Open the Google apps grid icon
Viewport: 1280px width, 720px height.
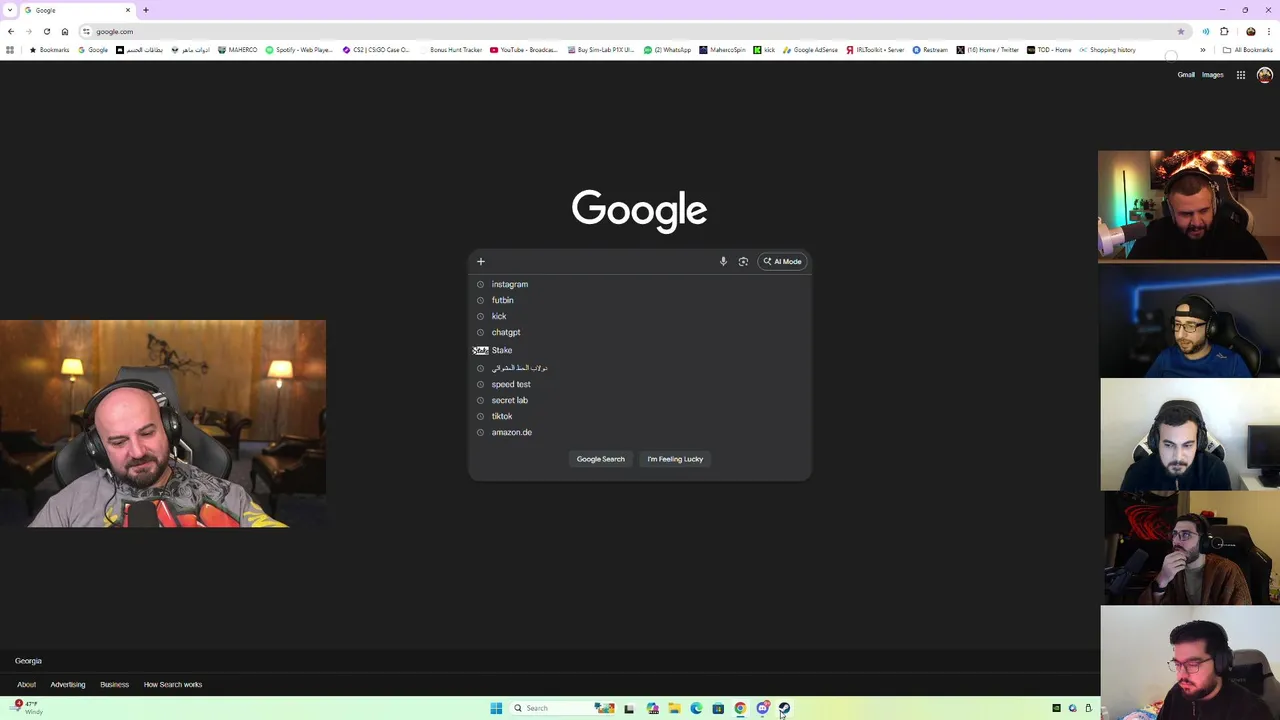coord(1241,75)
